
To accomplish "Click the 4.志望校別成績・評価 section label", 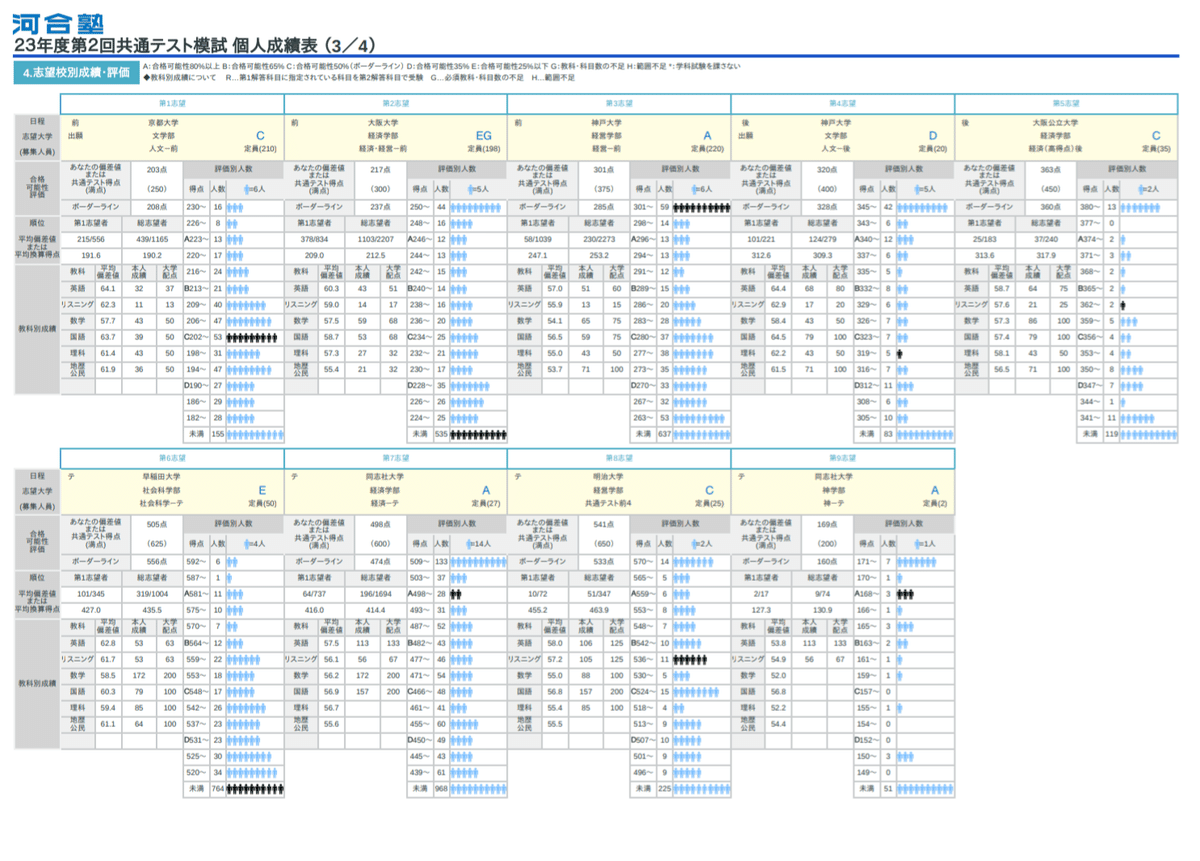I will [76, 73].
